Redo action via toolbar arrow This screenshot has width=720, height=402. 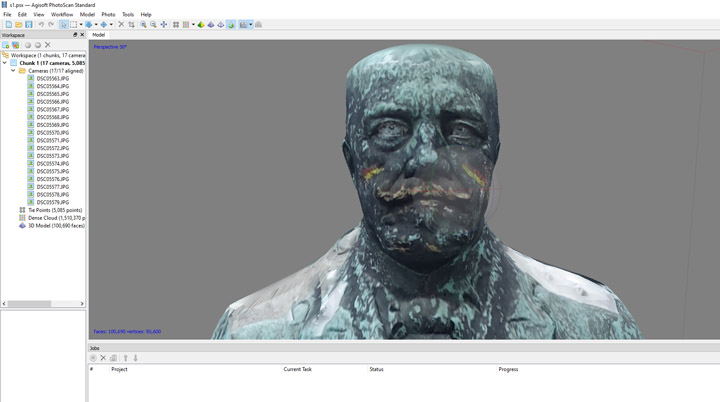click(51, 24)
